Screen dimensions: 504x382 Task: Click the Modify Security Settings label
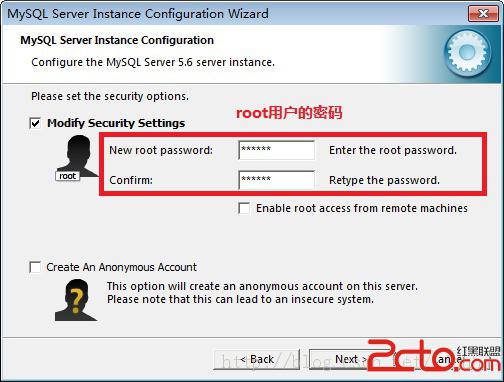pyautogui.click(x=116, y=123)
